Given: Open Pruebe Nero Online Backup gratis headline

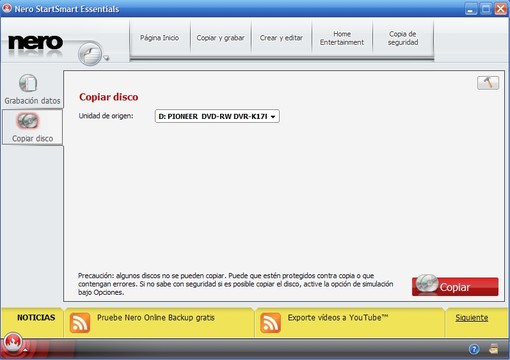Looking at the screenshot, I should 156,318.
